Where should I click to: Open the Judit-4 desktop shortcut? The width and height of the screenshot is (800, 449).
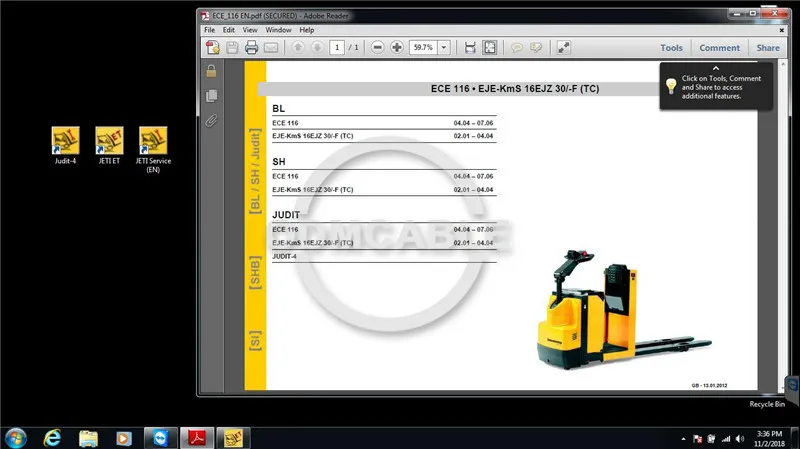click(65, 145)
